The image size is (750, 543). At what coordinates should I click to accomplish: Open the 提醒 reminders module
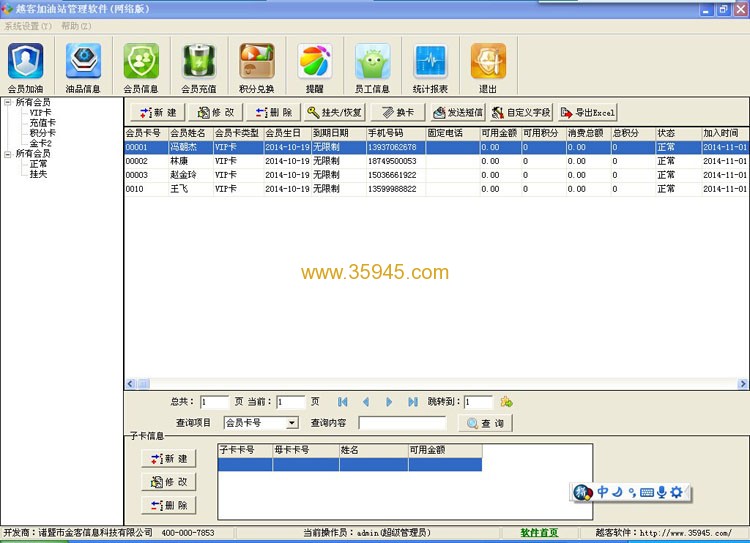coord(315,67)
